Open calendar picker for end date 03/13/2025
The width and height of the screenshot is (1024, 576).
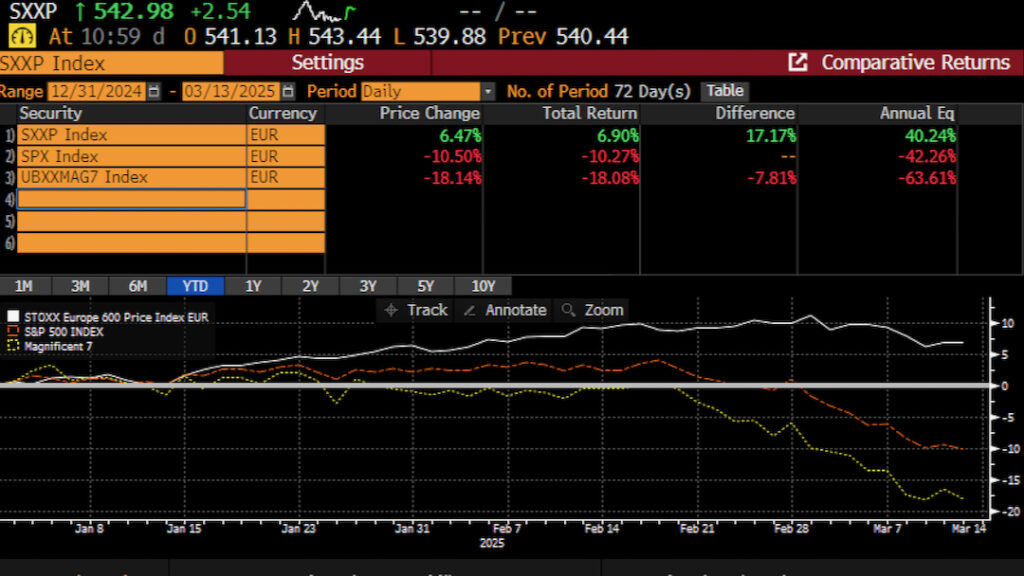coord(288,91)
